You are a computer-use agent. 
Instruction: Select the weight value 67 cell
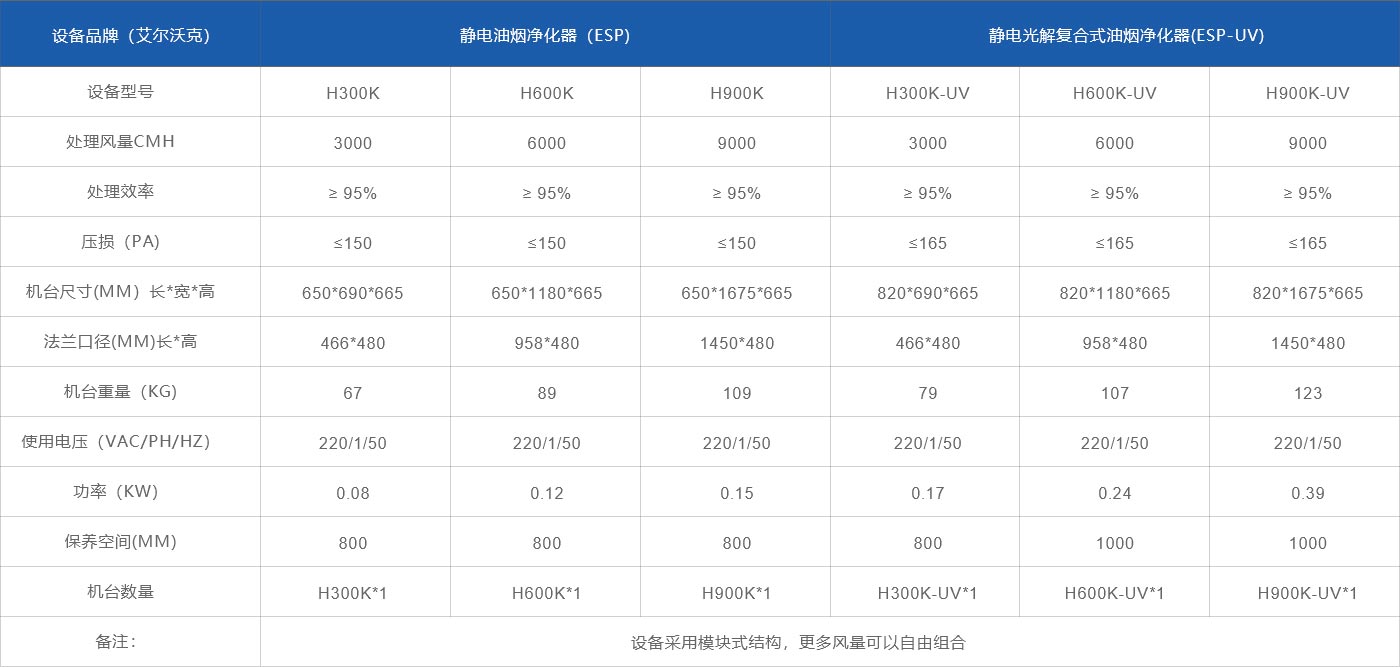point(352,393)
